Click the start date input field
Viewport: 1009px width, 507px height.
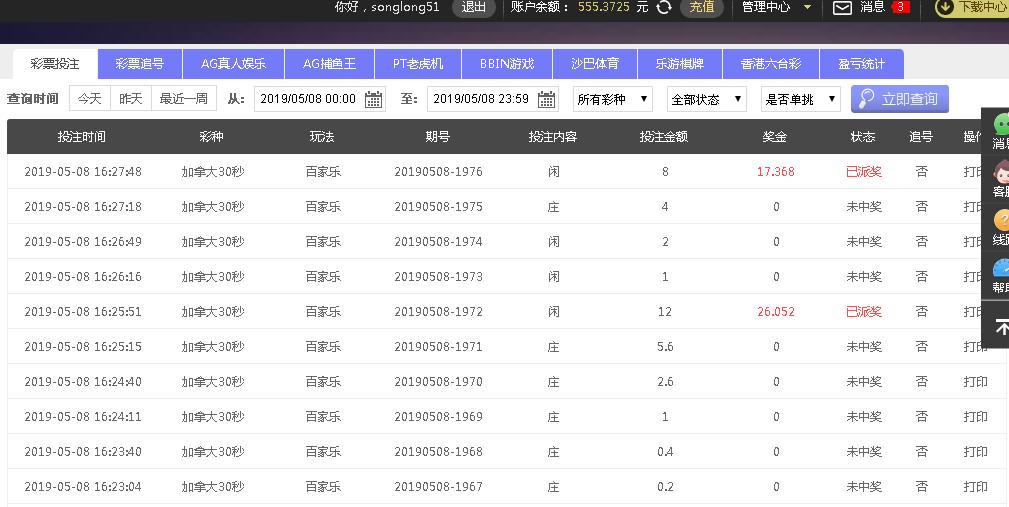click(x=308, y=99)
